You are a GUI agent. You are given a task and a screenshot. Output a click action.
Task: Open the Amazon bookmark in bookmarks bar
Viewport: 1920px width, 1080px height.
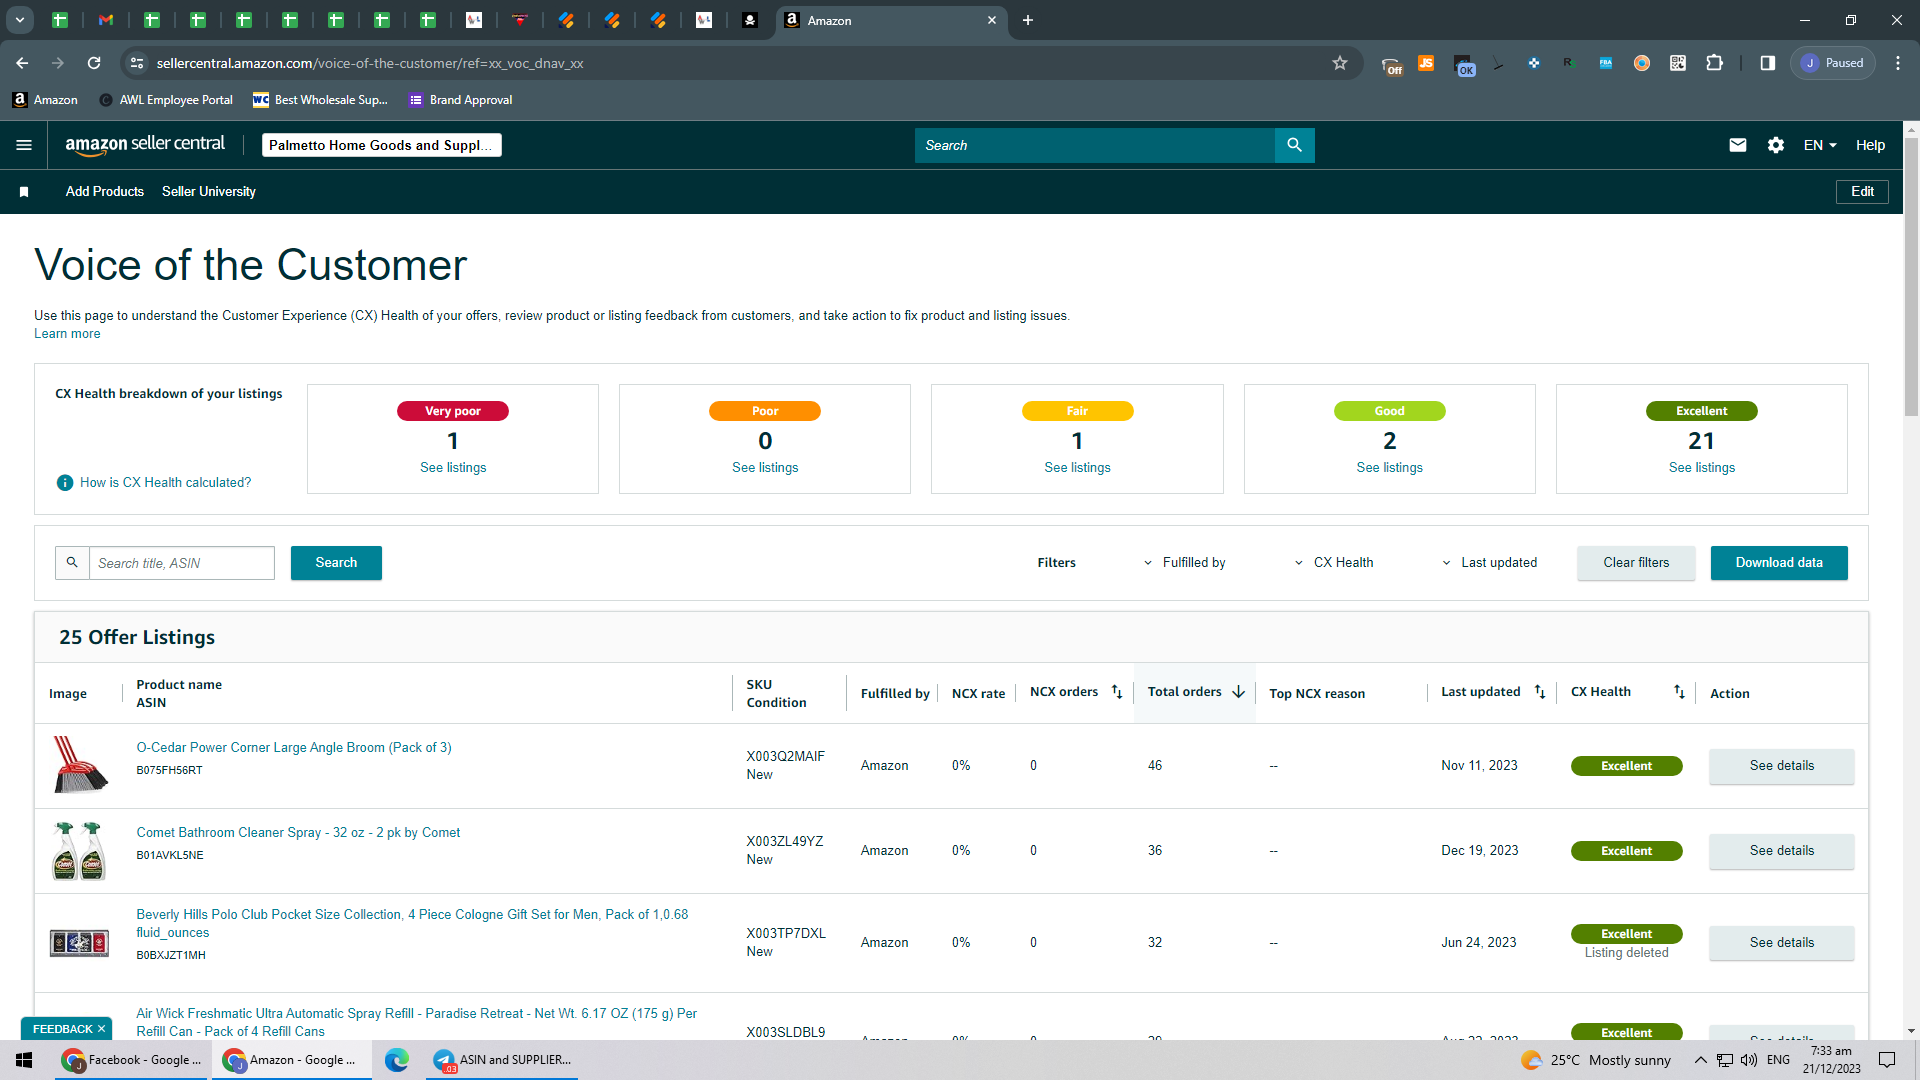pyautogui.click(x=45, y=100)
